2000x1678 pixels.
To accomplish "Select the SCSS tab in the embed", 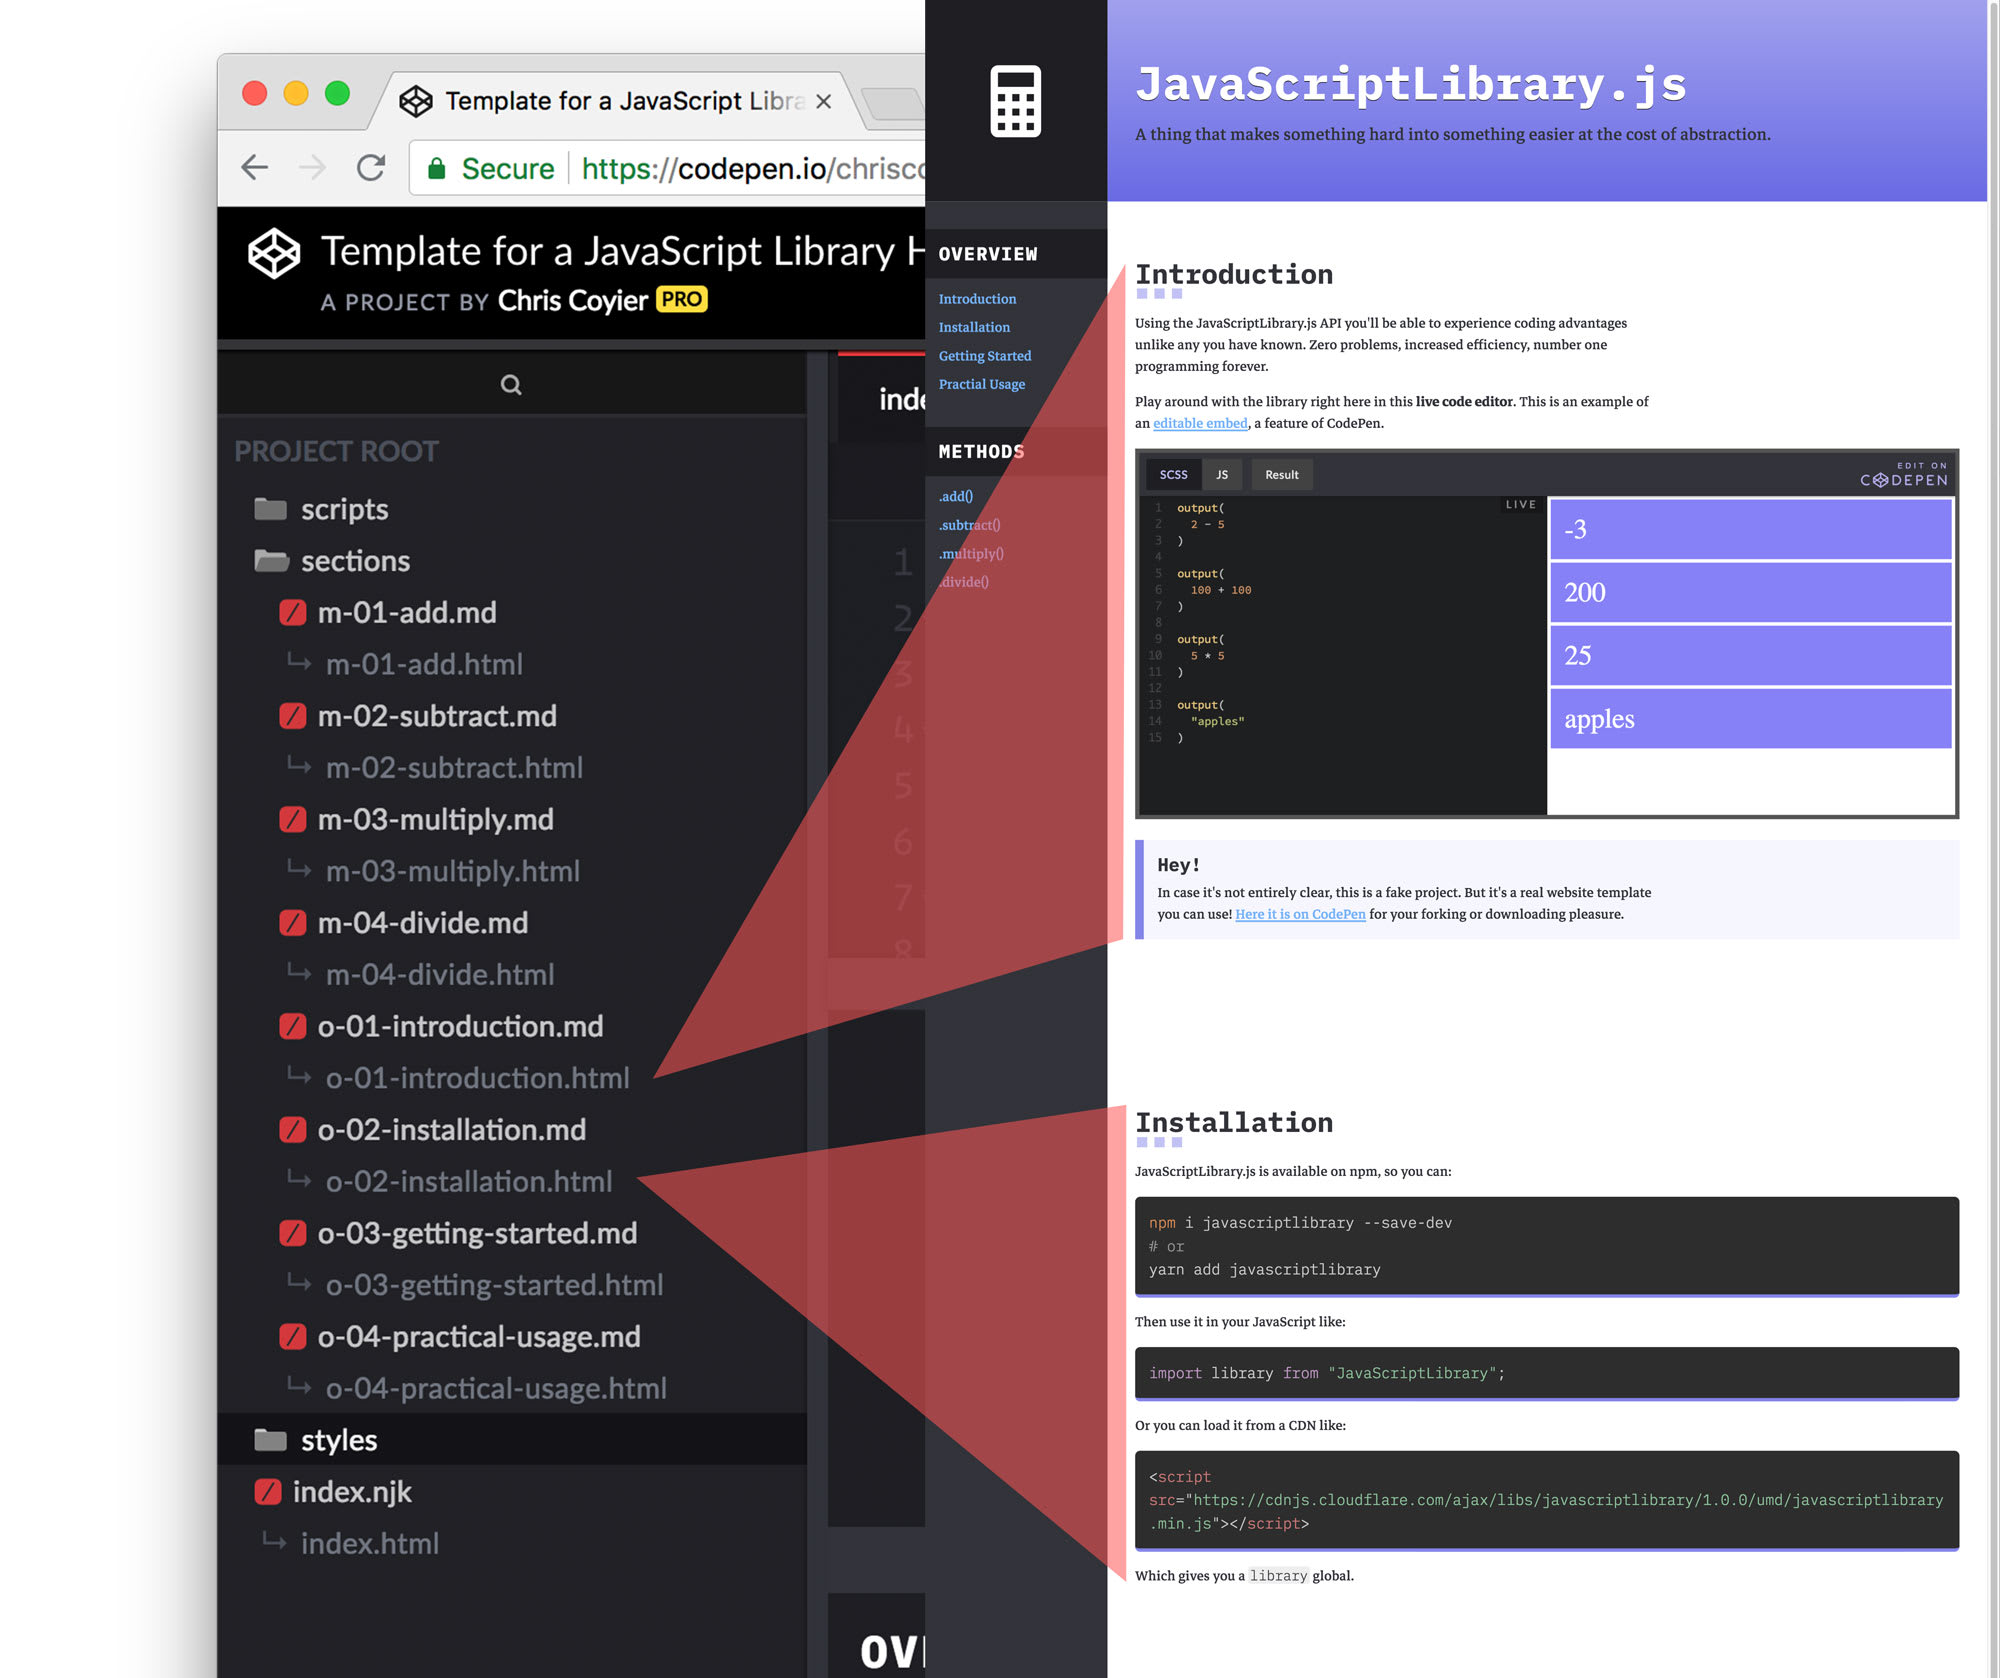I will (1172, 474).
